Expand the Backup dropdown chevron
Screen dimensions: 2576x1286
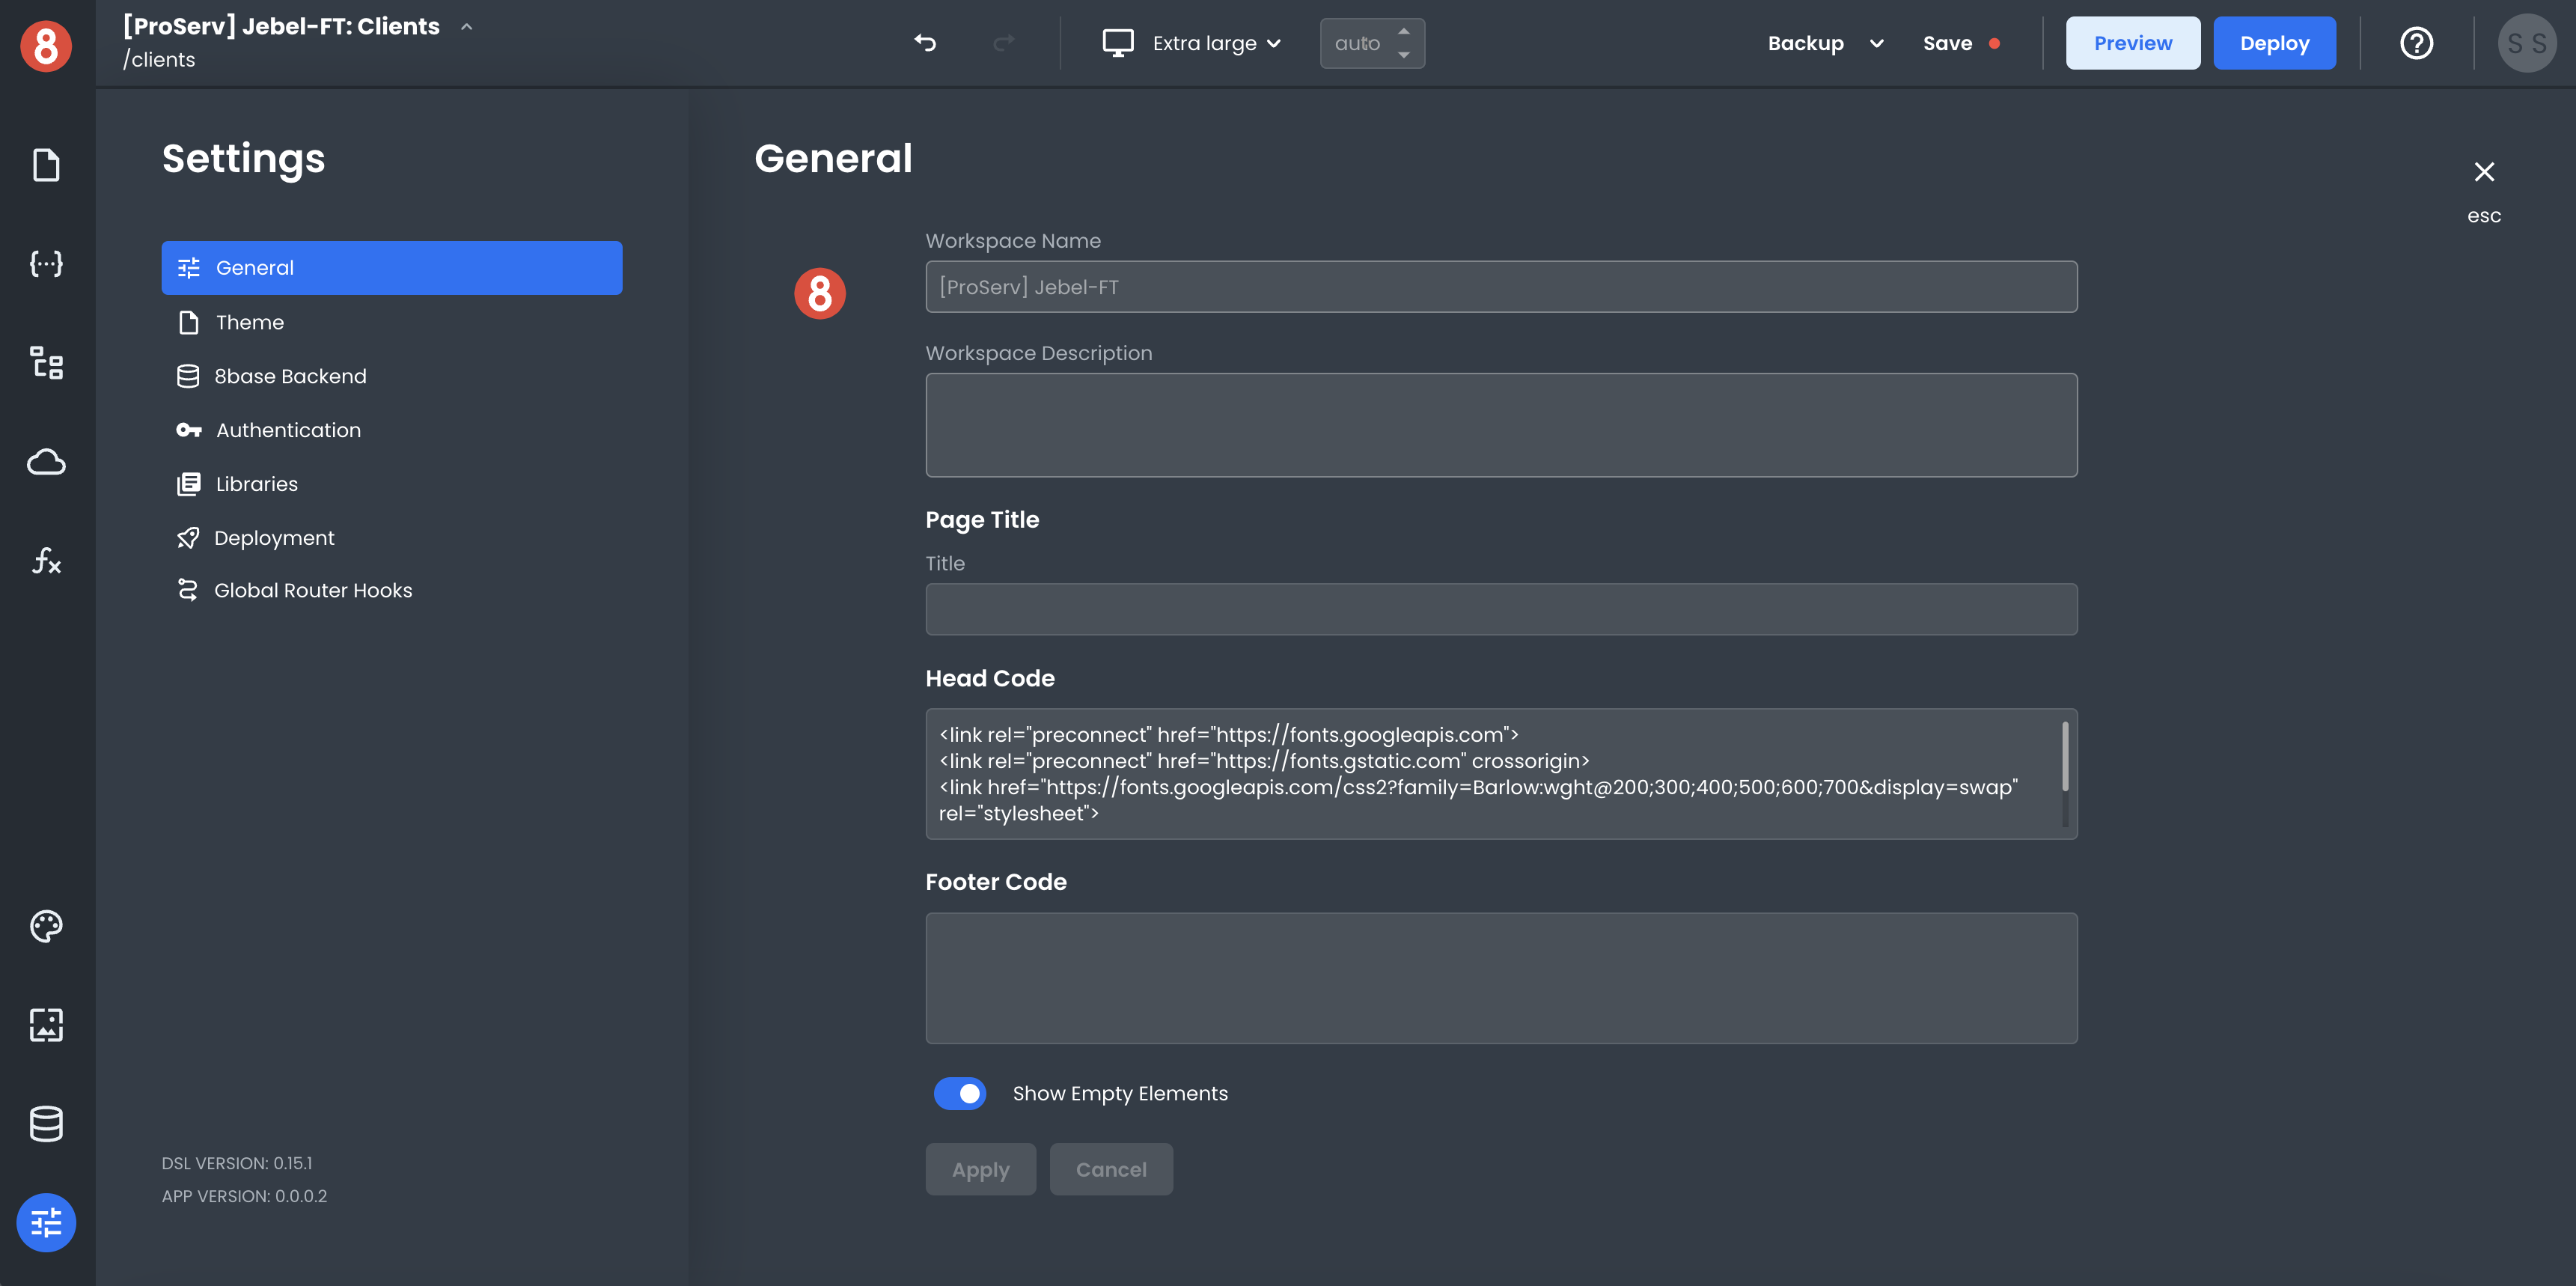(x=1876, y=43)
